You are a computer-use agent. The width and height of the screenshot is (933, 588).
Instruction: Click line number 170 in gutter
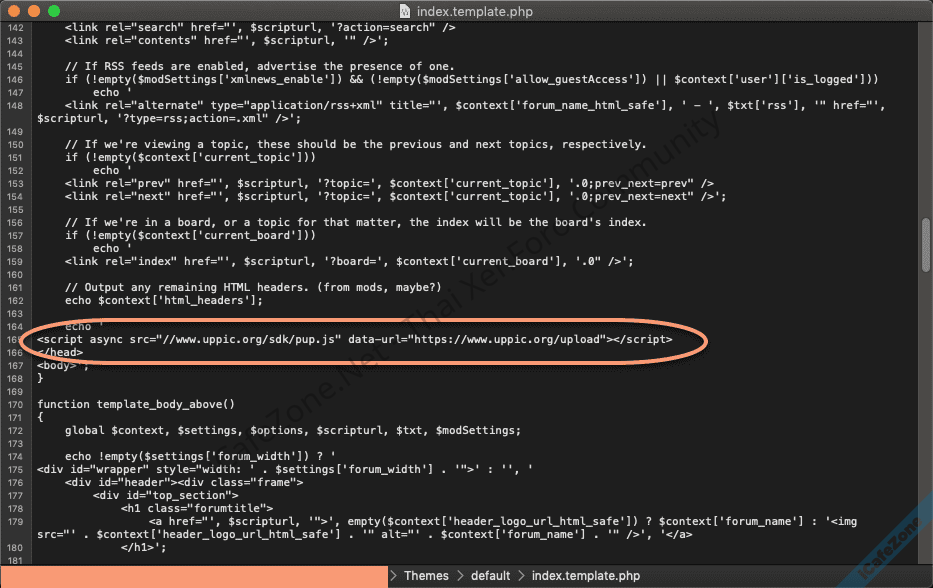[x=13, y=405]
